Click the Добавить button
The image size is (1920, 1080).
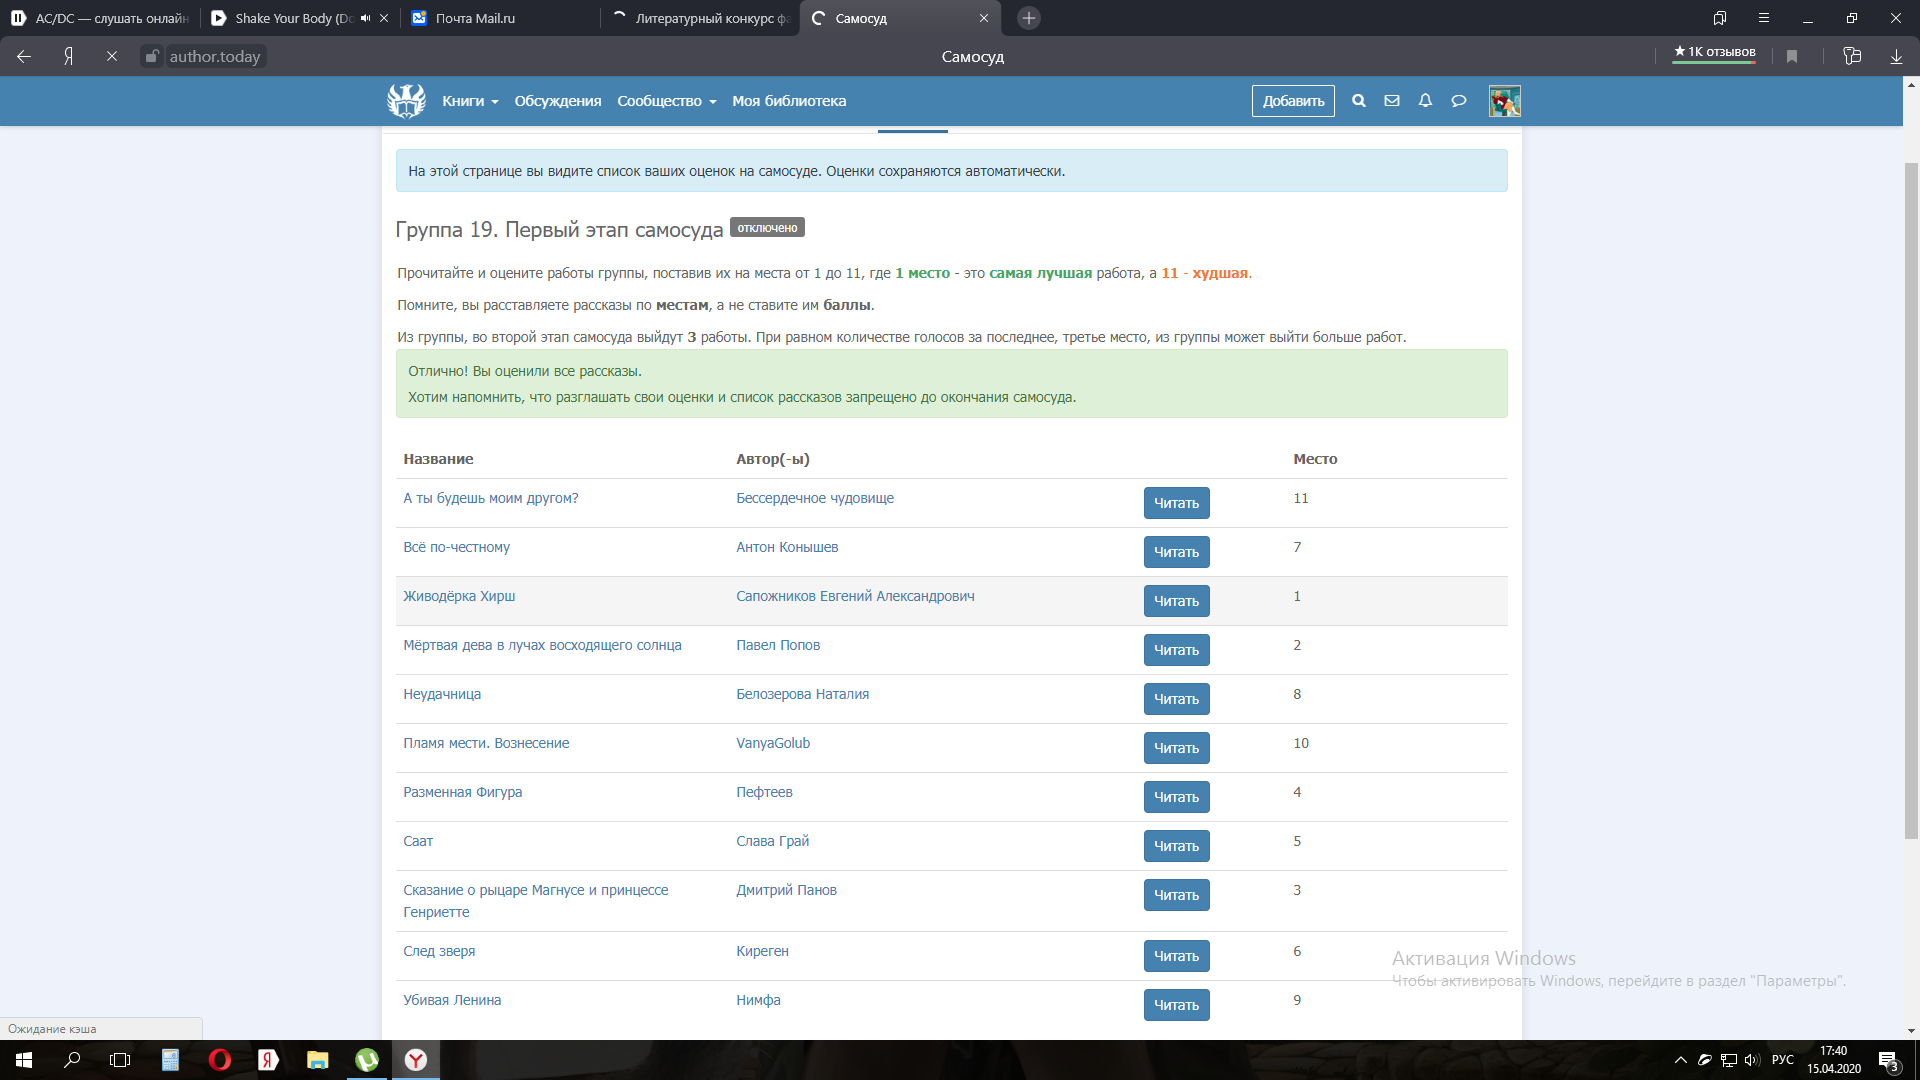tap(1293, 101)
